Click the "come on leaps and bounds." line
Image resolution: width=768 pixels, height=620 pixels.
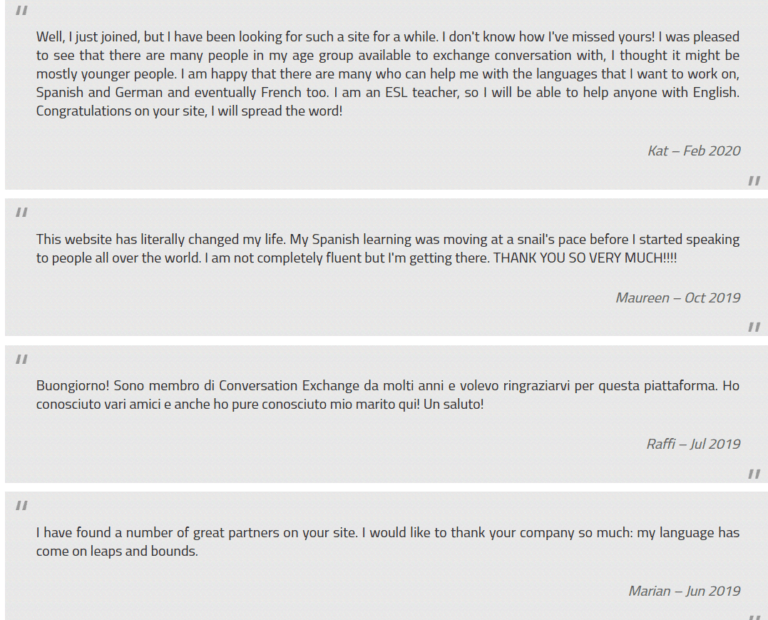point(117,551)
